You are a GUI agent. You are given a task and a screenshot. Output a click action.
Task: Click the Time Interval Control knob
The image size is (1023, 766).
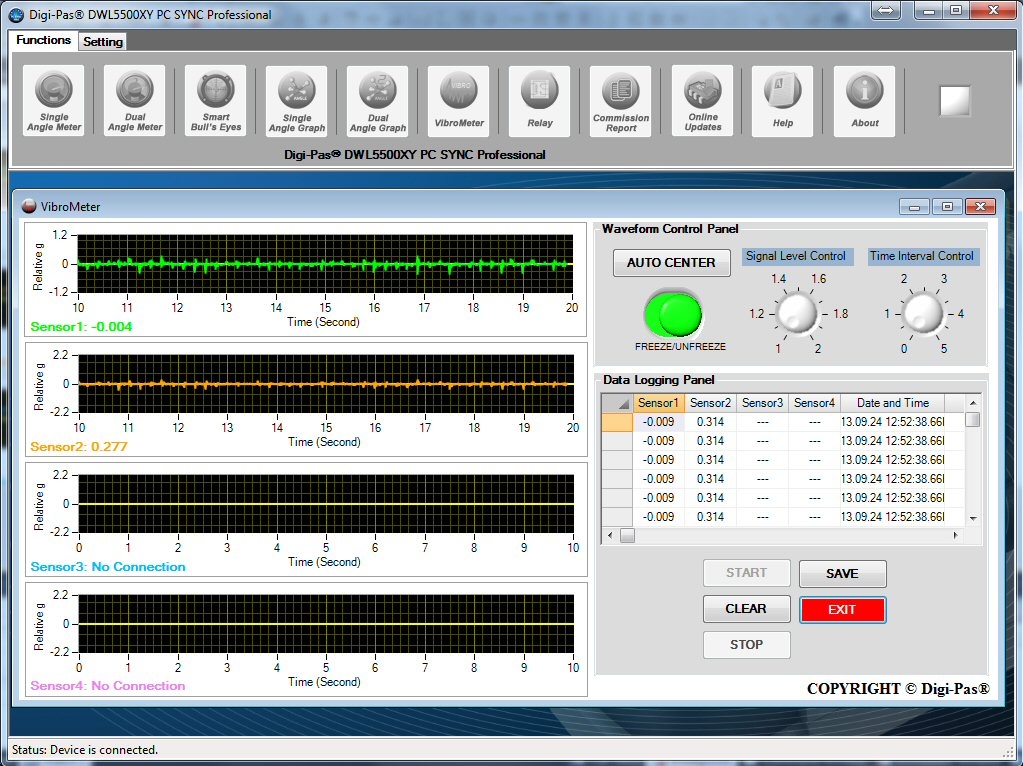[923, 313]
